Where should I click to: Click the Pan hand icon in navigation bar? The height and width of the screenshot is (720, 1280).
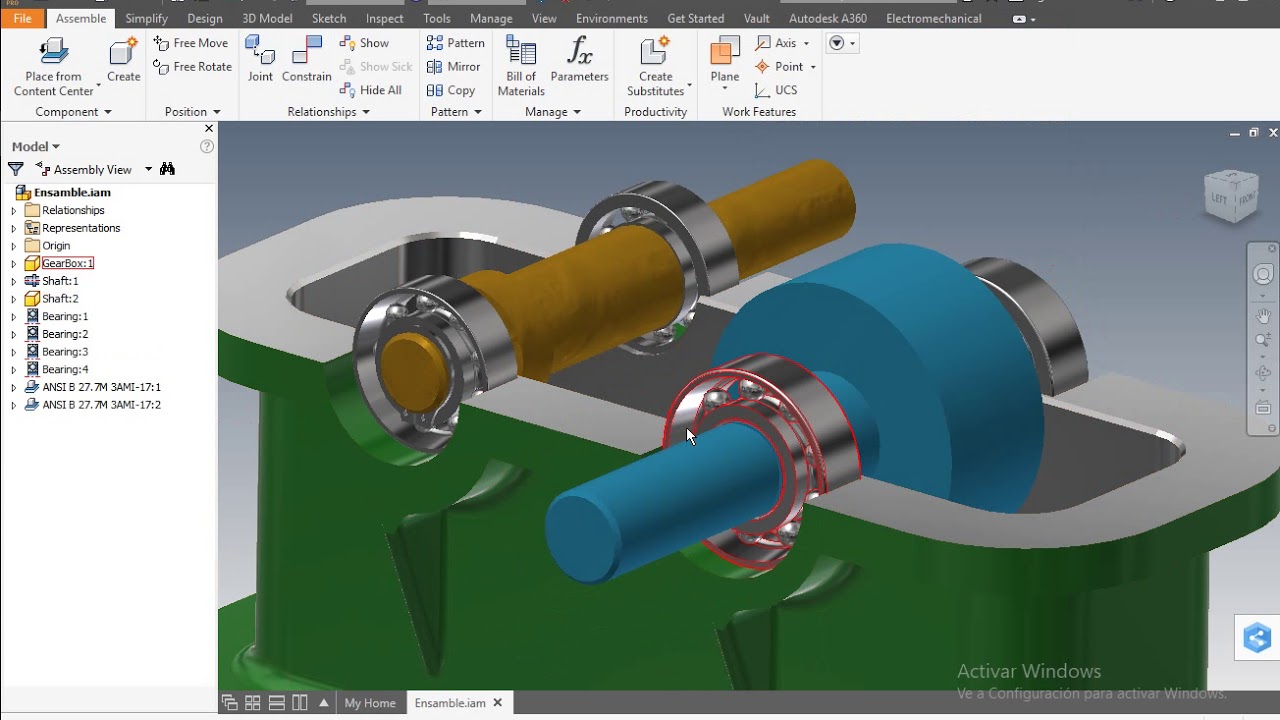click(1263, 316)
